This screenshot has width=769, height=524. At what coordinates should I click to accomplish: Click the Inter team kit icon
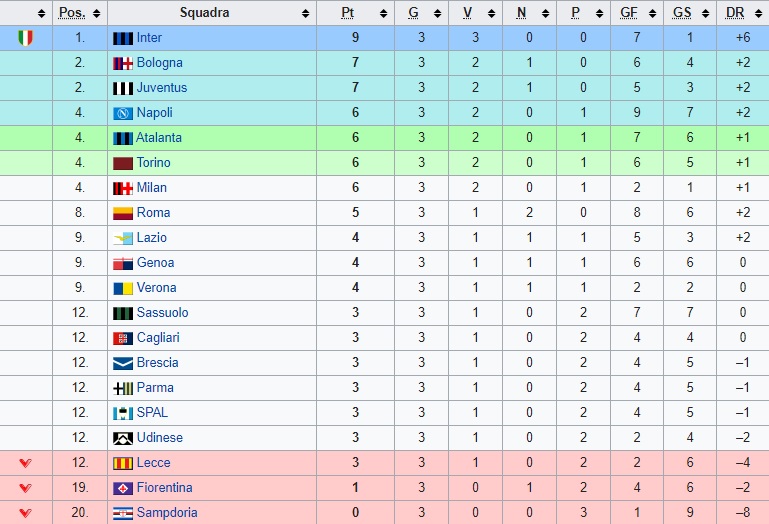[x=123, y=38]
